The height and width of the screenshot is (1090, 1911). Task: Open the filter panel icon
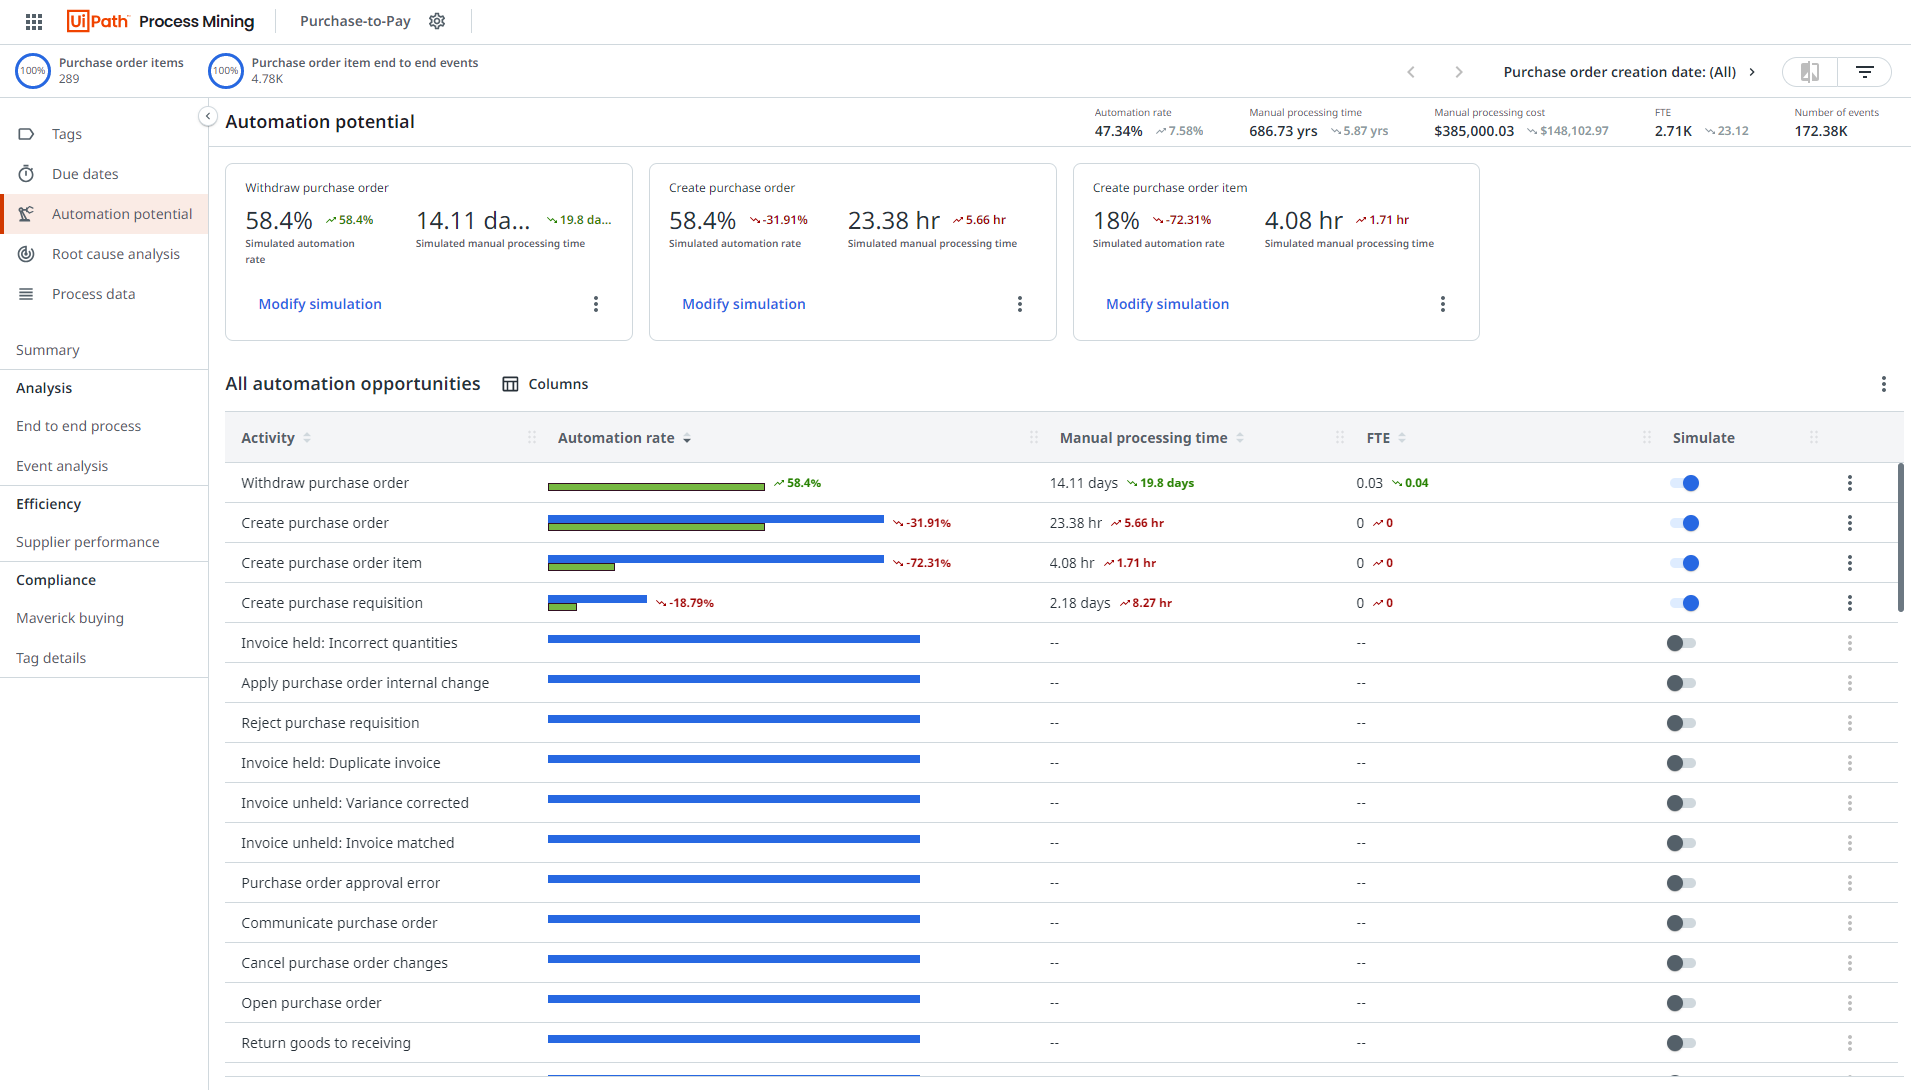tap(1864, 72)
